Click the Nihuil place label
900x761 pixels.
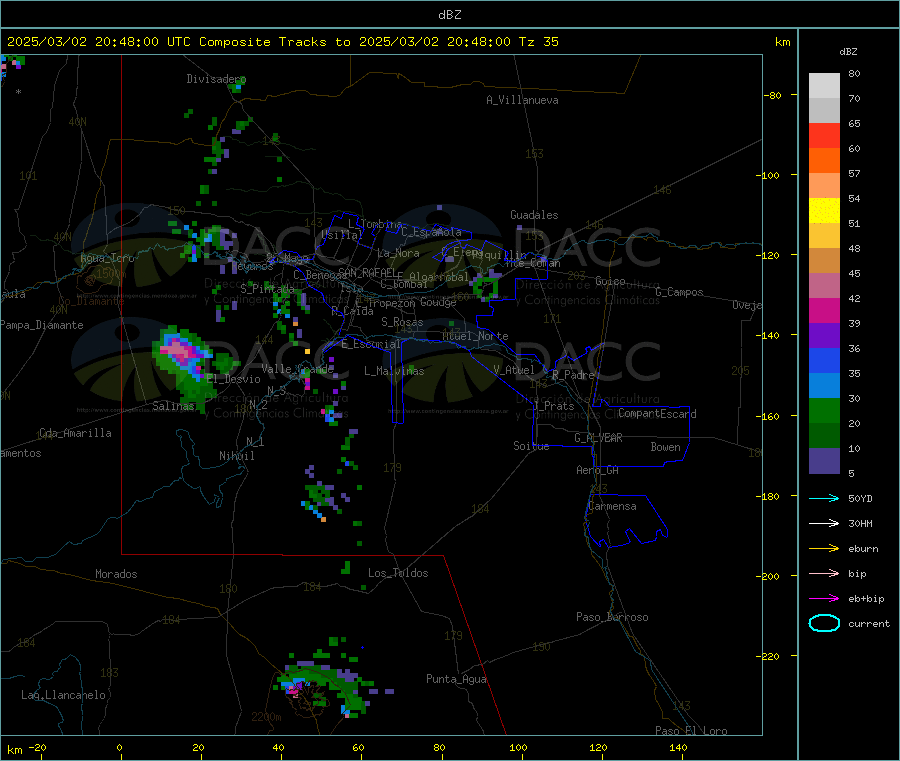point(236,456)
